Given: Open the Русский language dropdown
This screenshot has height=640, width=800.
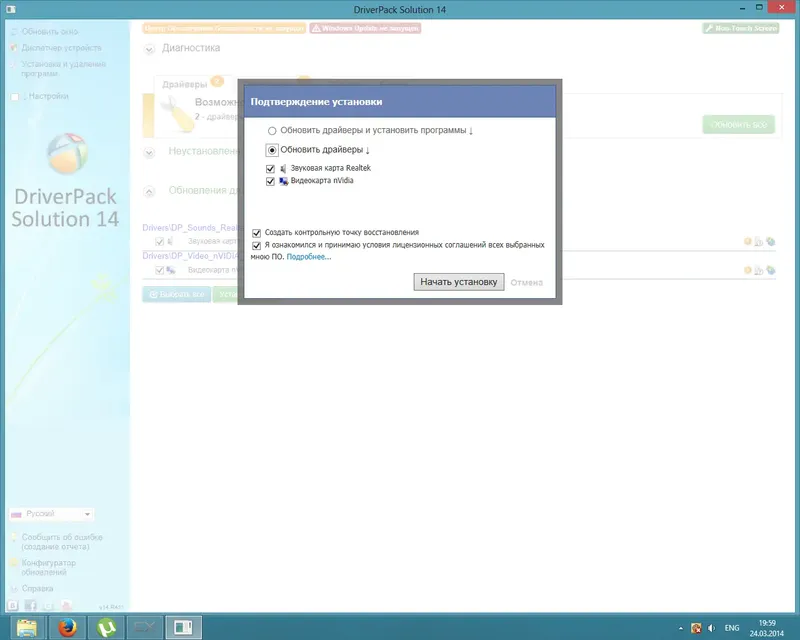Looking at the screenshot, I should (x=51, y=514).
